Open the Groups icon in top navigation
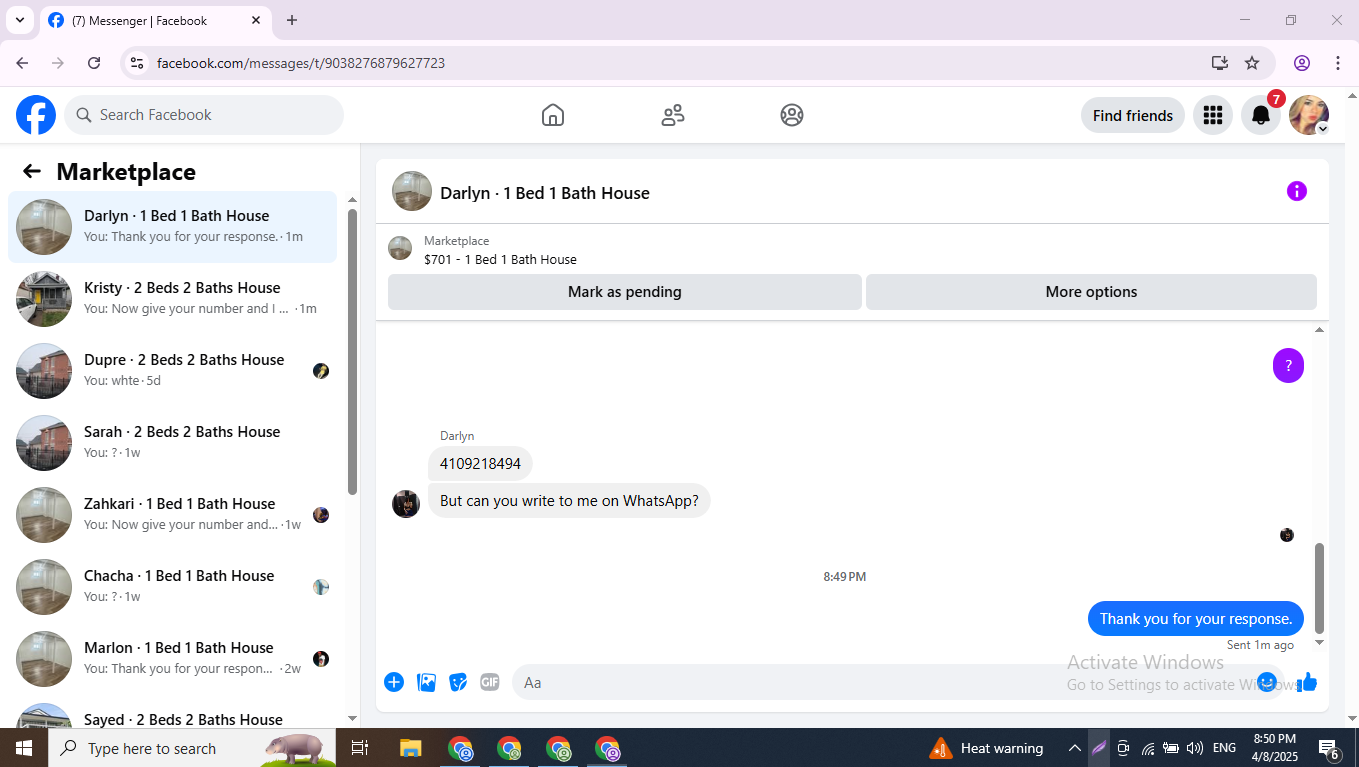Viewport: 1359px width, 767px height. click(792, 115)
